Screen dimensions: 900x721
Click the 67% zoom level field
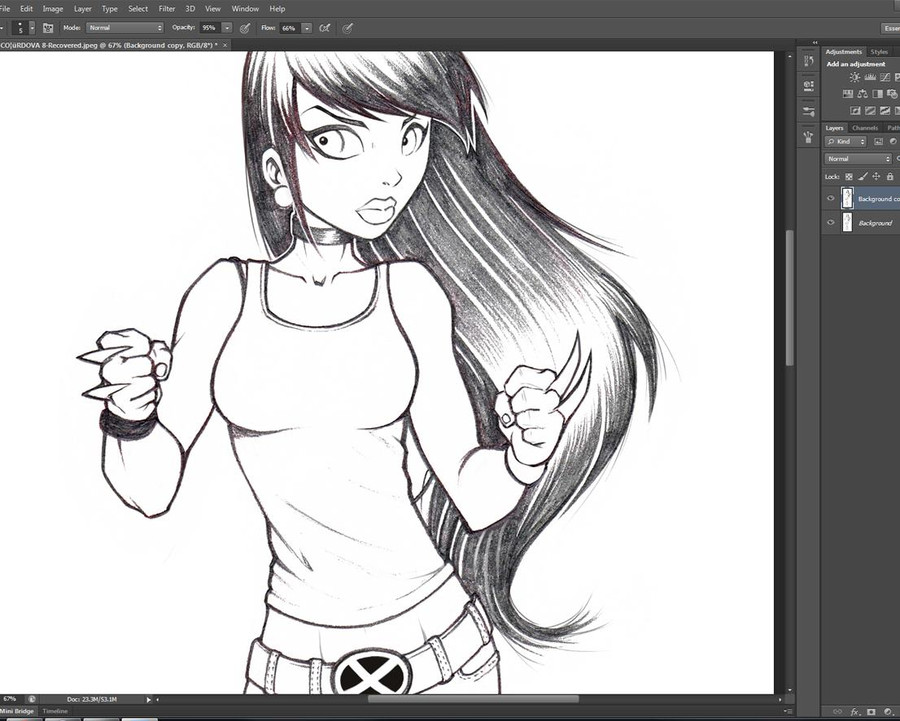point(10,699)
